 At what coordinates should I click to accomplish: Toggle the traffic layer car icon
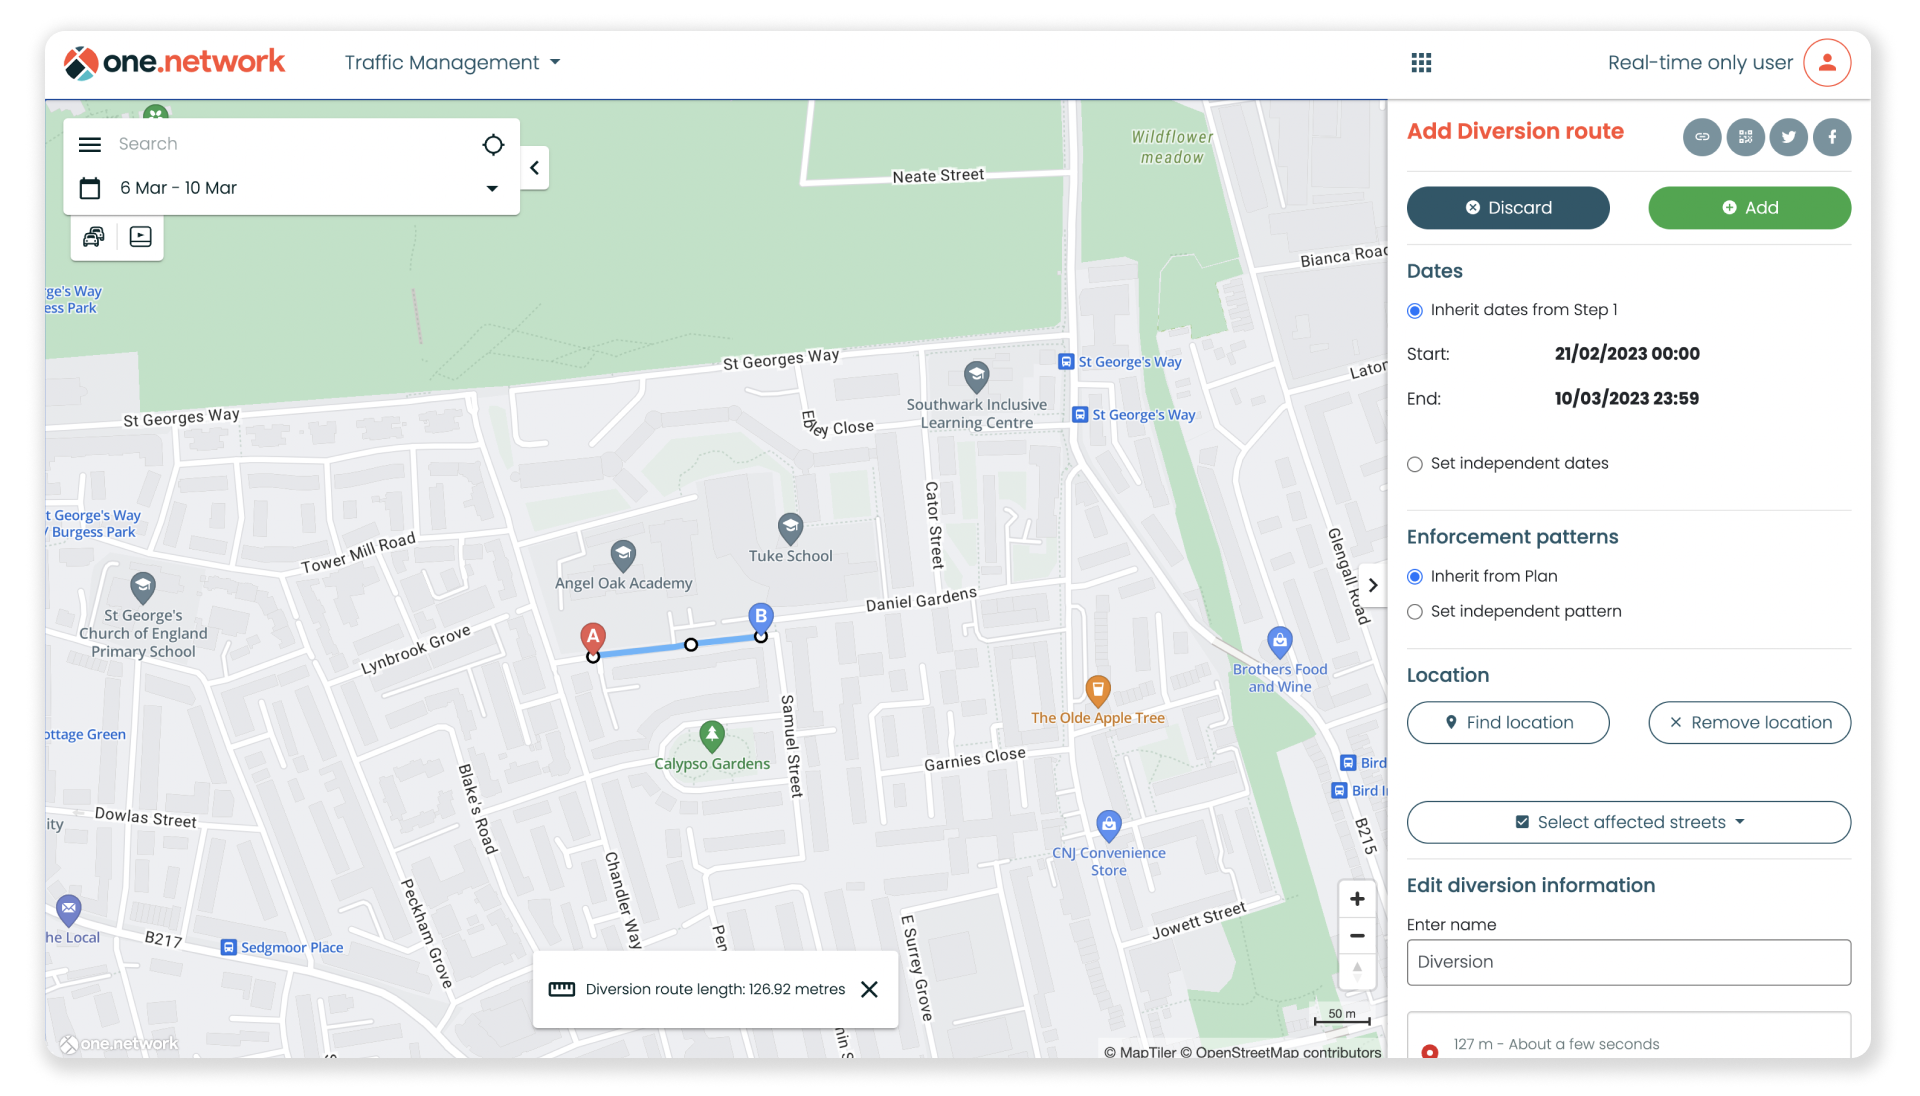(x=94, y=237)
